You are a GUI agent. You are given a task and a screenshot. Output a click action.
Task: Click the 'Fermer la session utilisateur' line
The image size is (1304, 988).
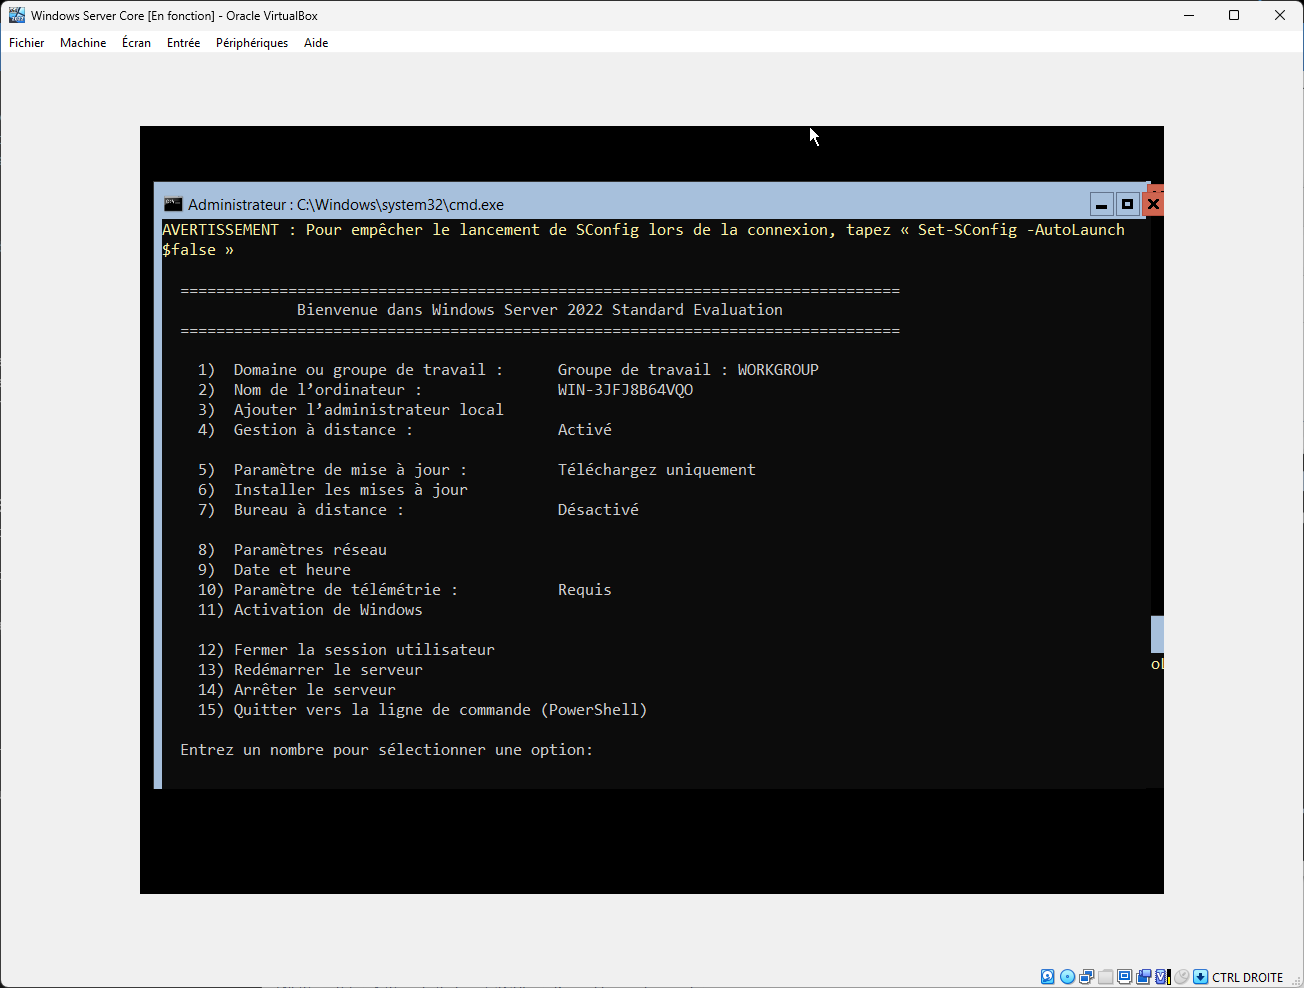pos(346,650)
